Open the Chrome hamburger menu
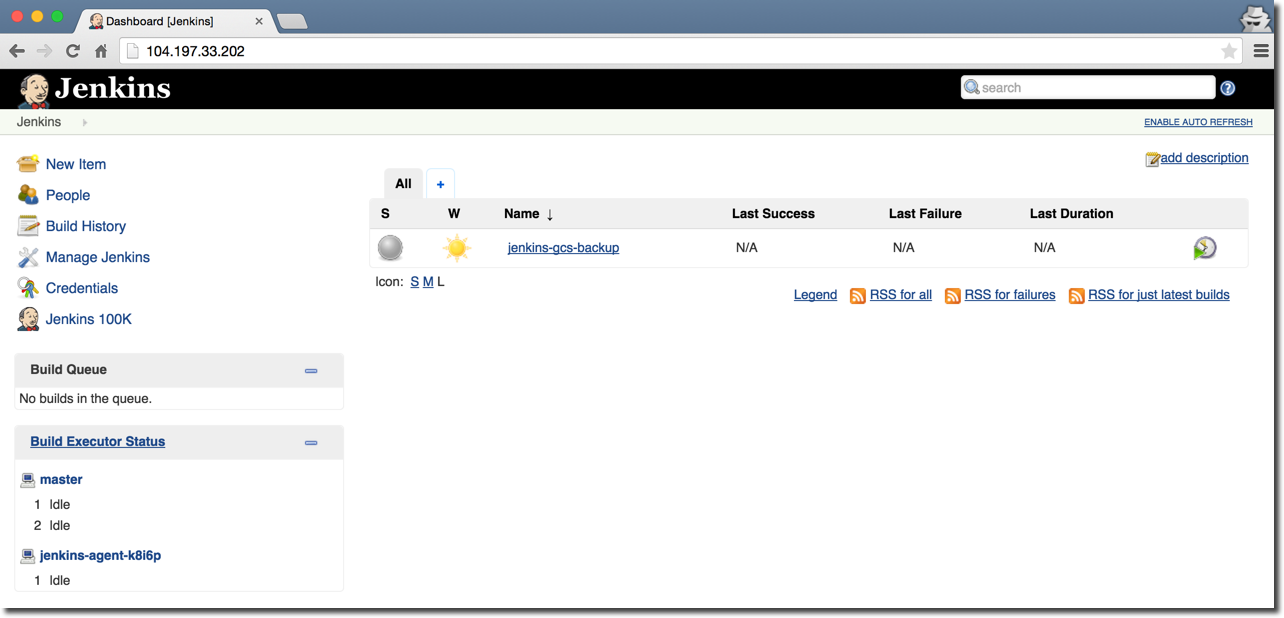 coord(1261,51)
